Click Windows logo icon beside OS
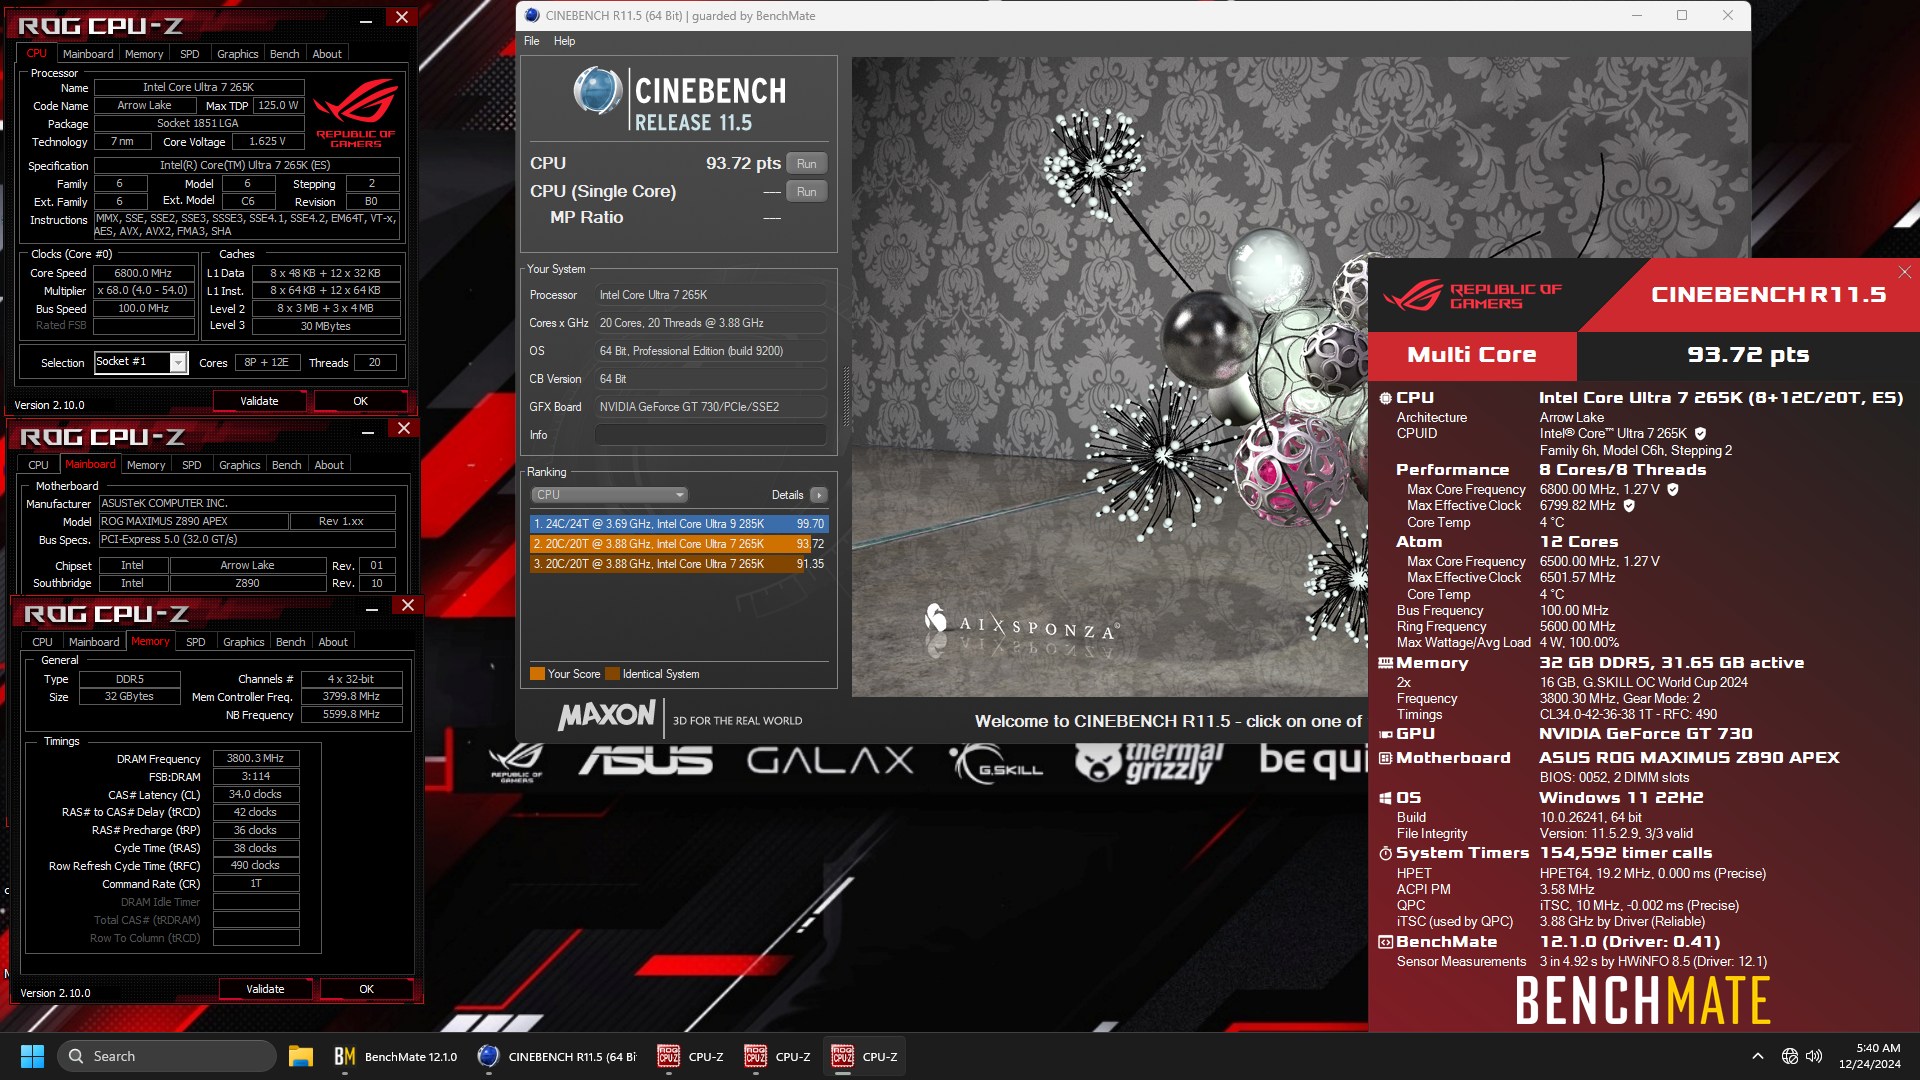 click(x=1385, y=798)
